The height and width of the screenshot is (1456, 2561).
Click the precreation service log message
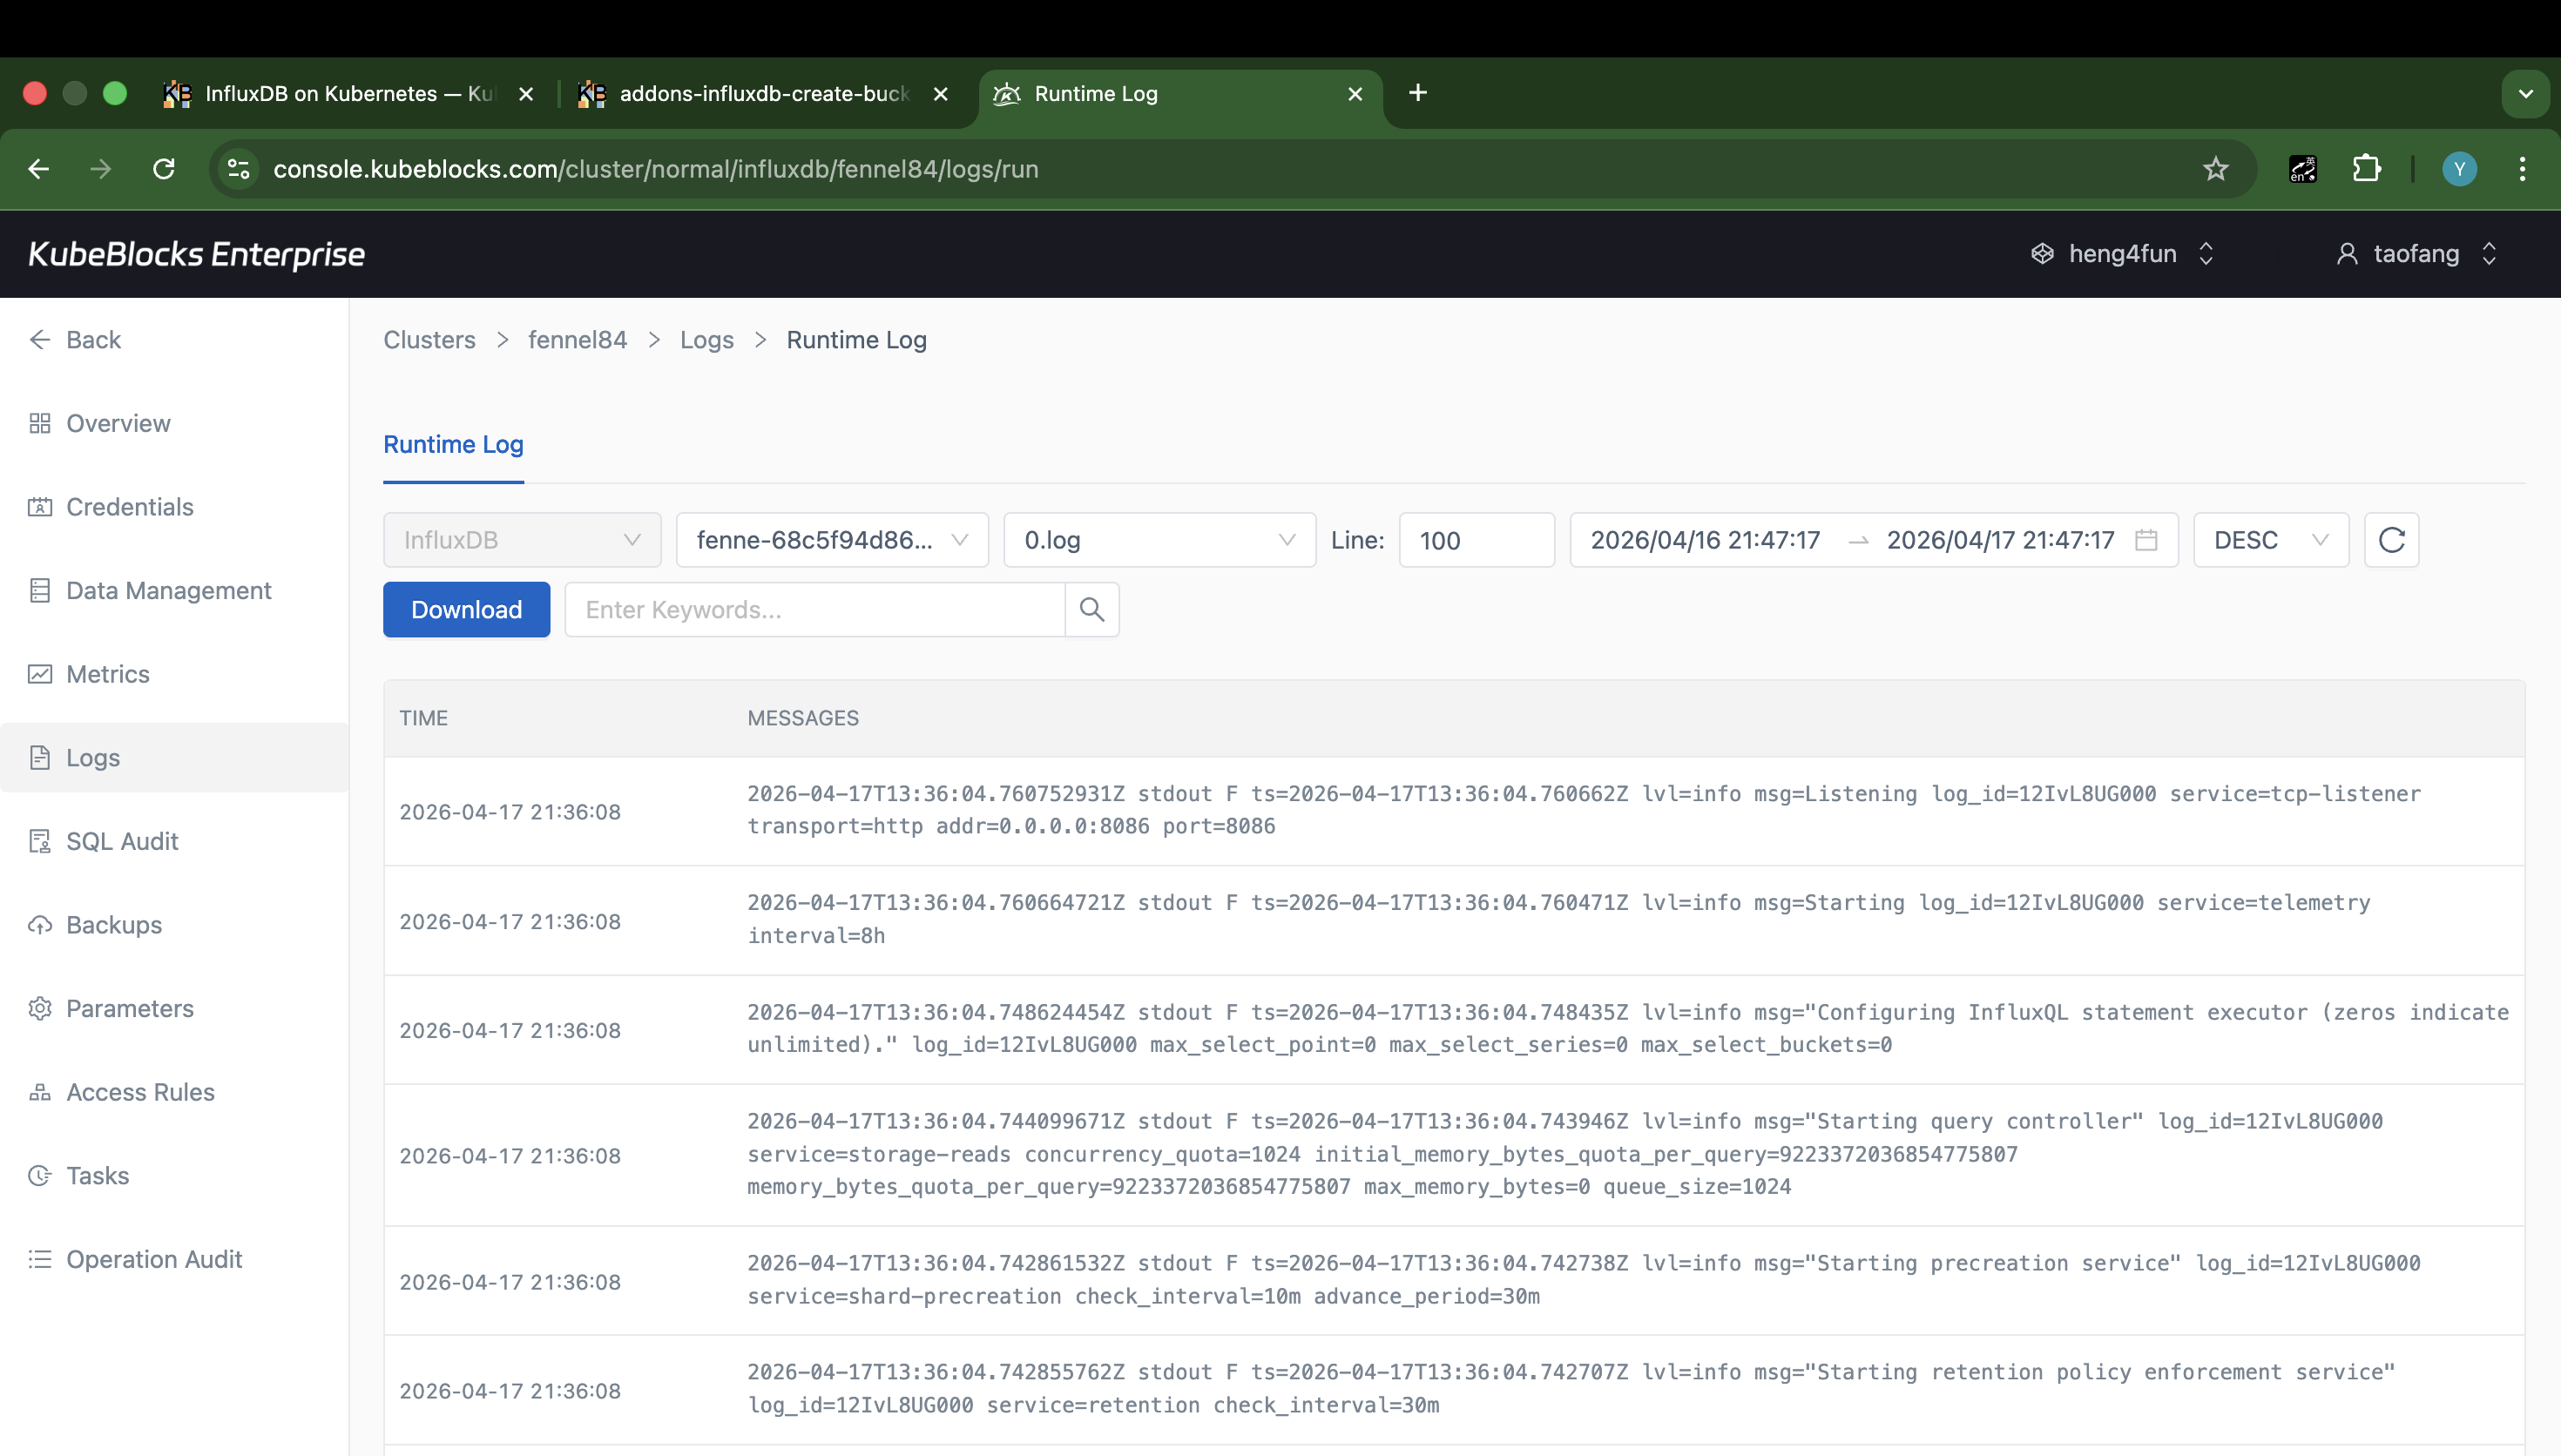click(x=1583, y=1280)
